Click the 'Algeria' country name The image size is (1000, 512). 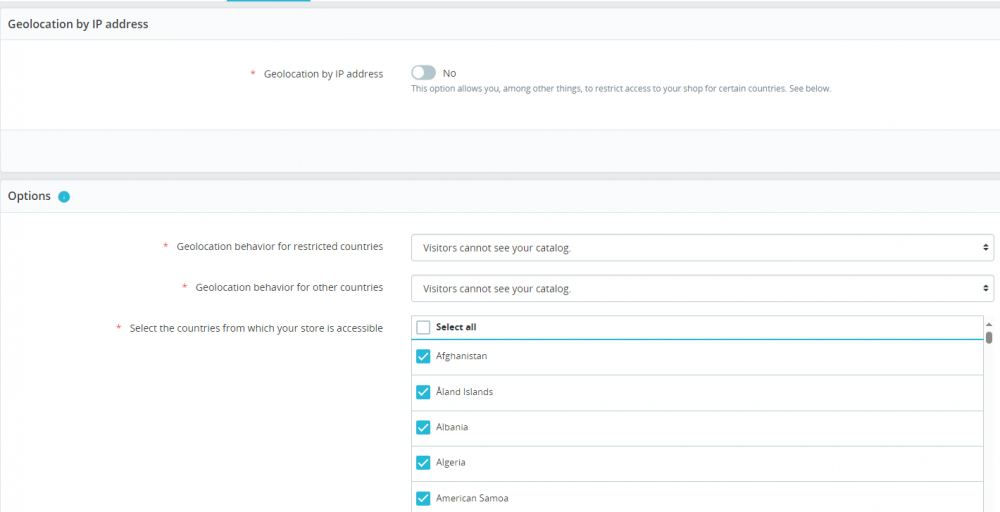(x=450, y=462)
